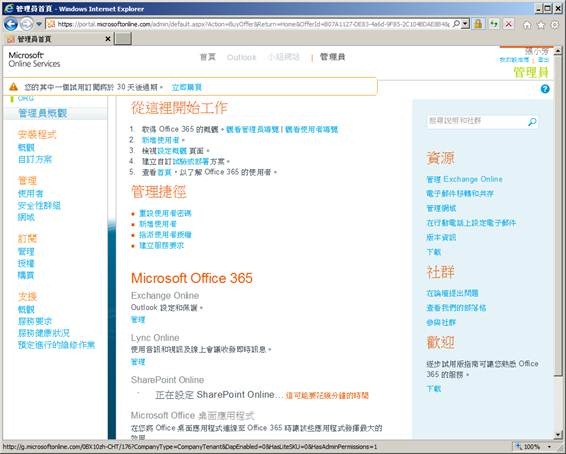
Task: Open the recent pages dropdown beside the Forward button
Action: coord(39,24)
